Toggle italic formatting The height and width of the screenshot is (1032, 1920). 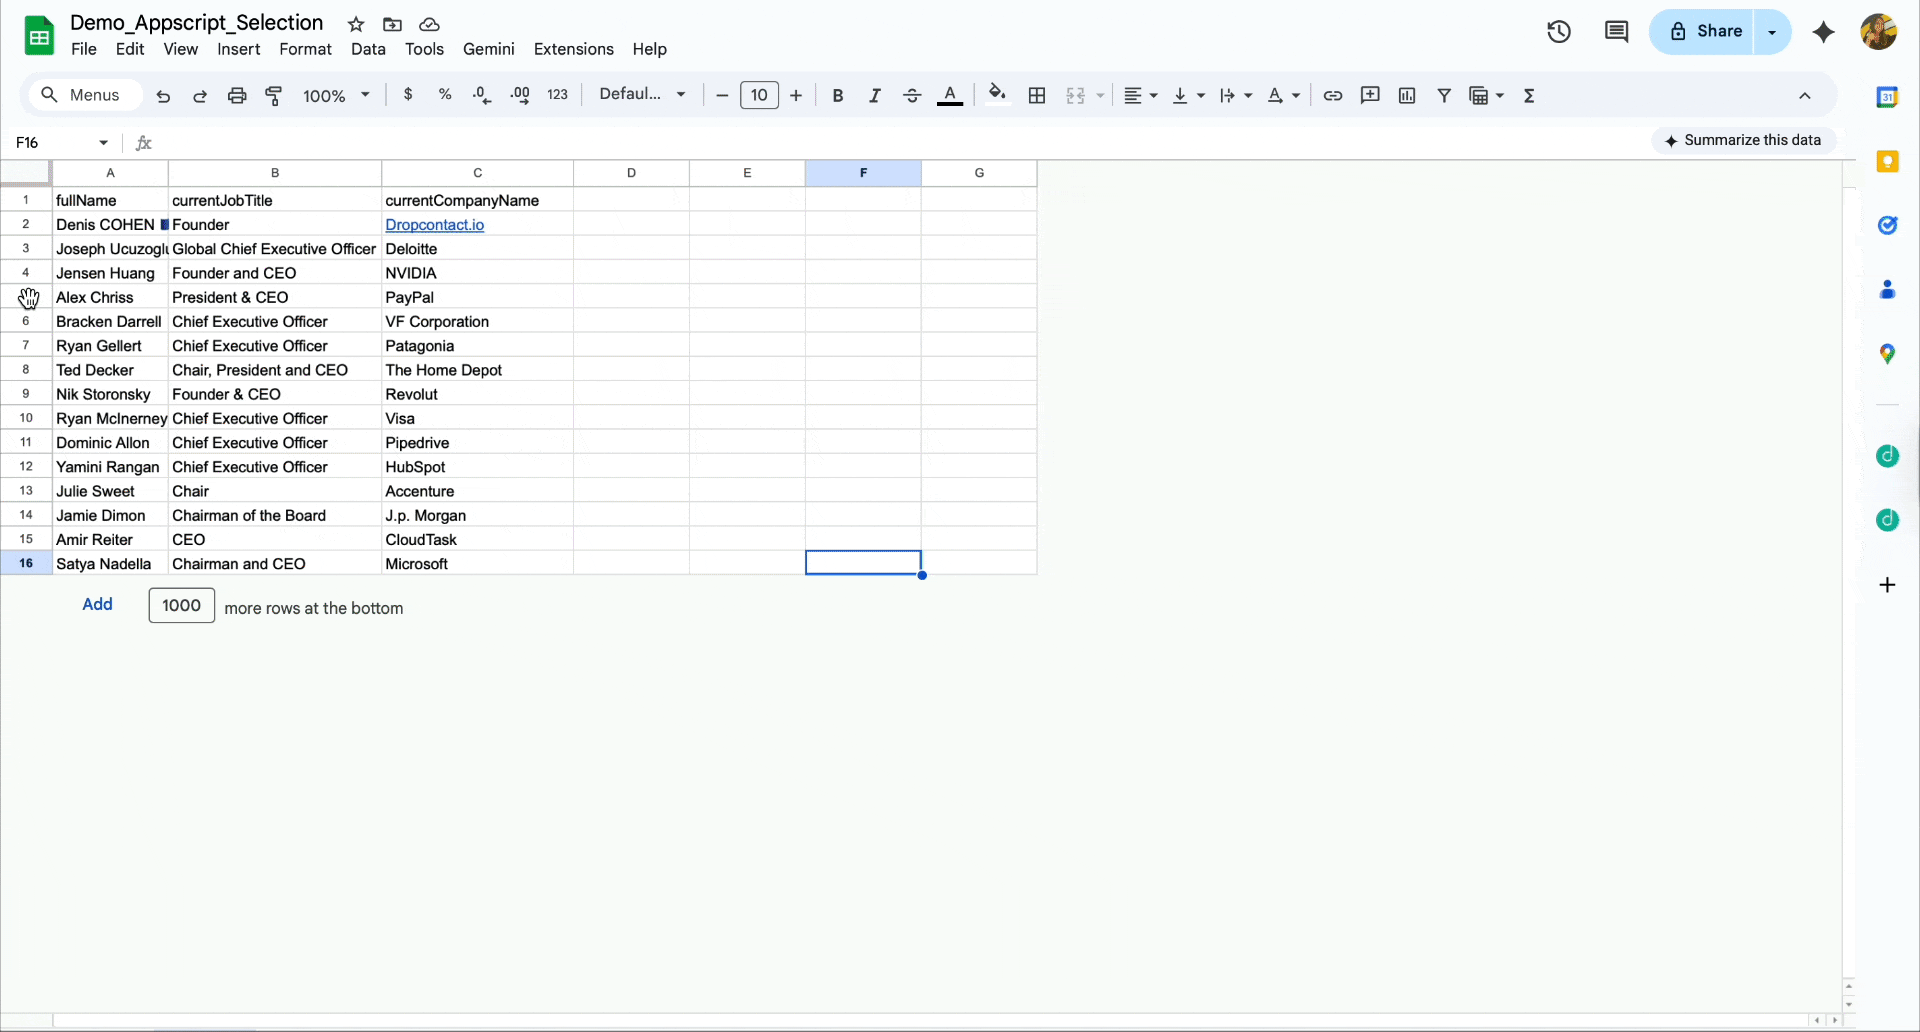click(875, 96)
